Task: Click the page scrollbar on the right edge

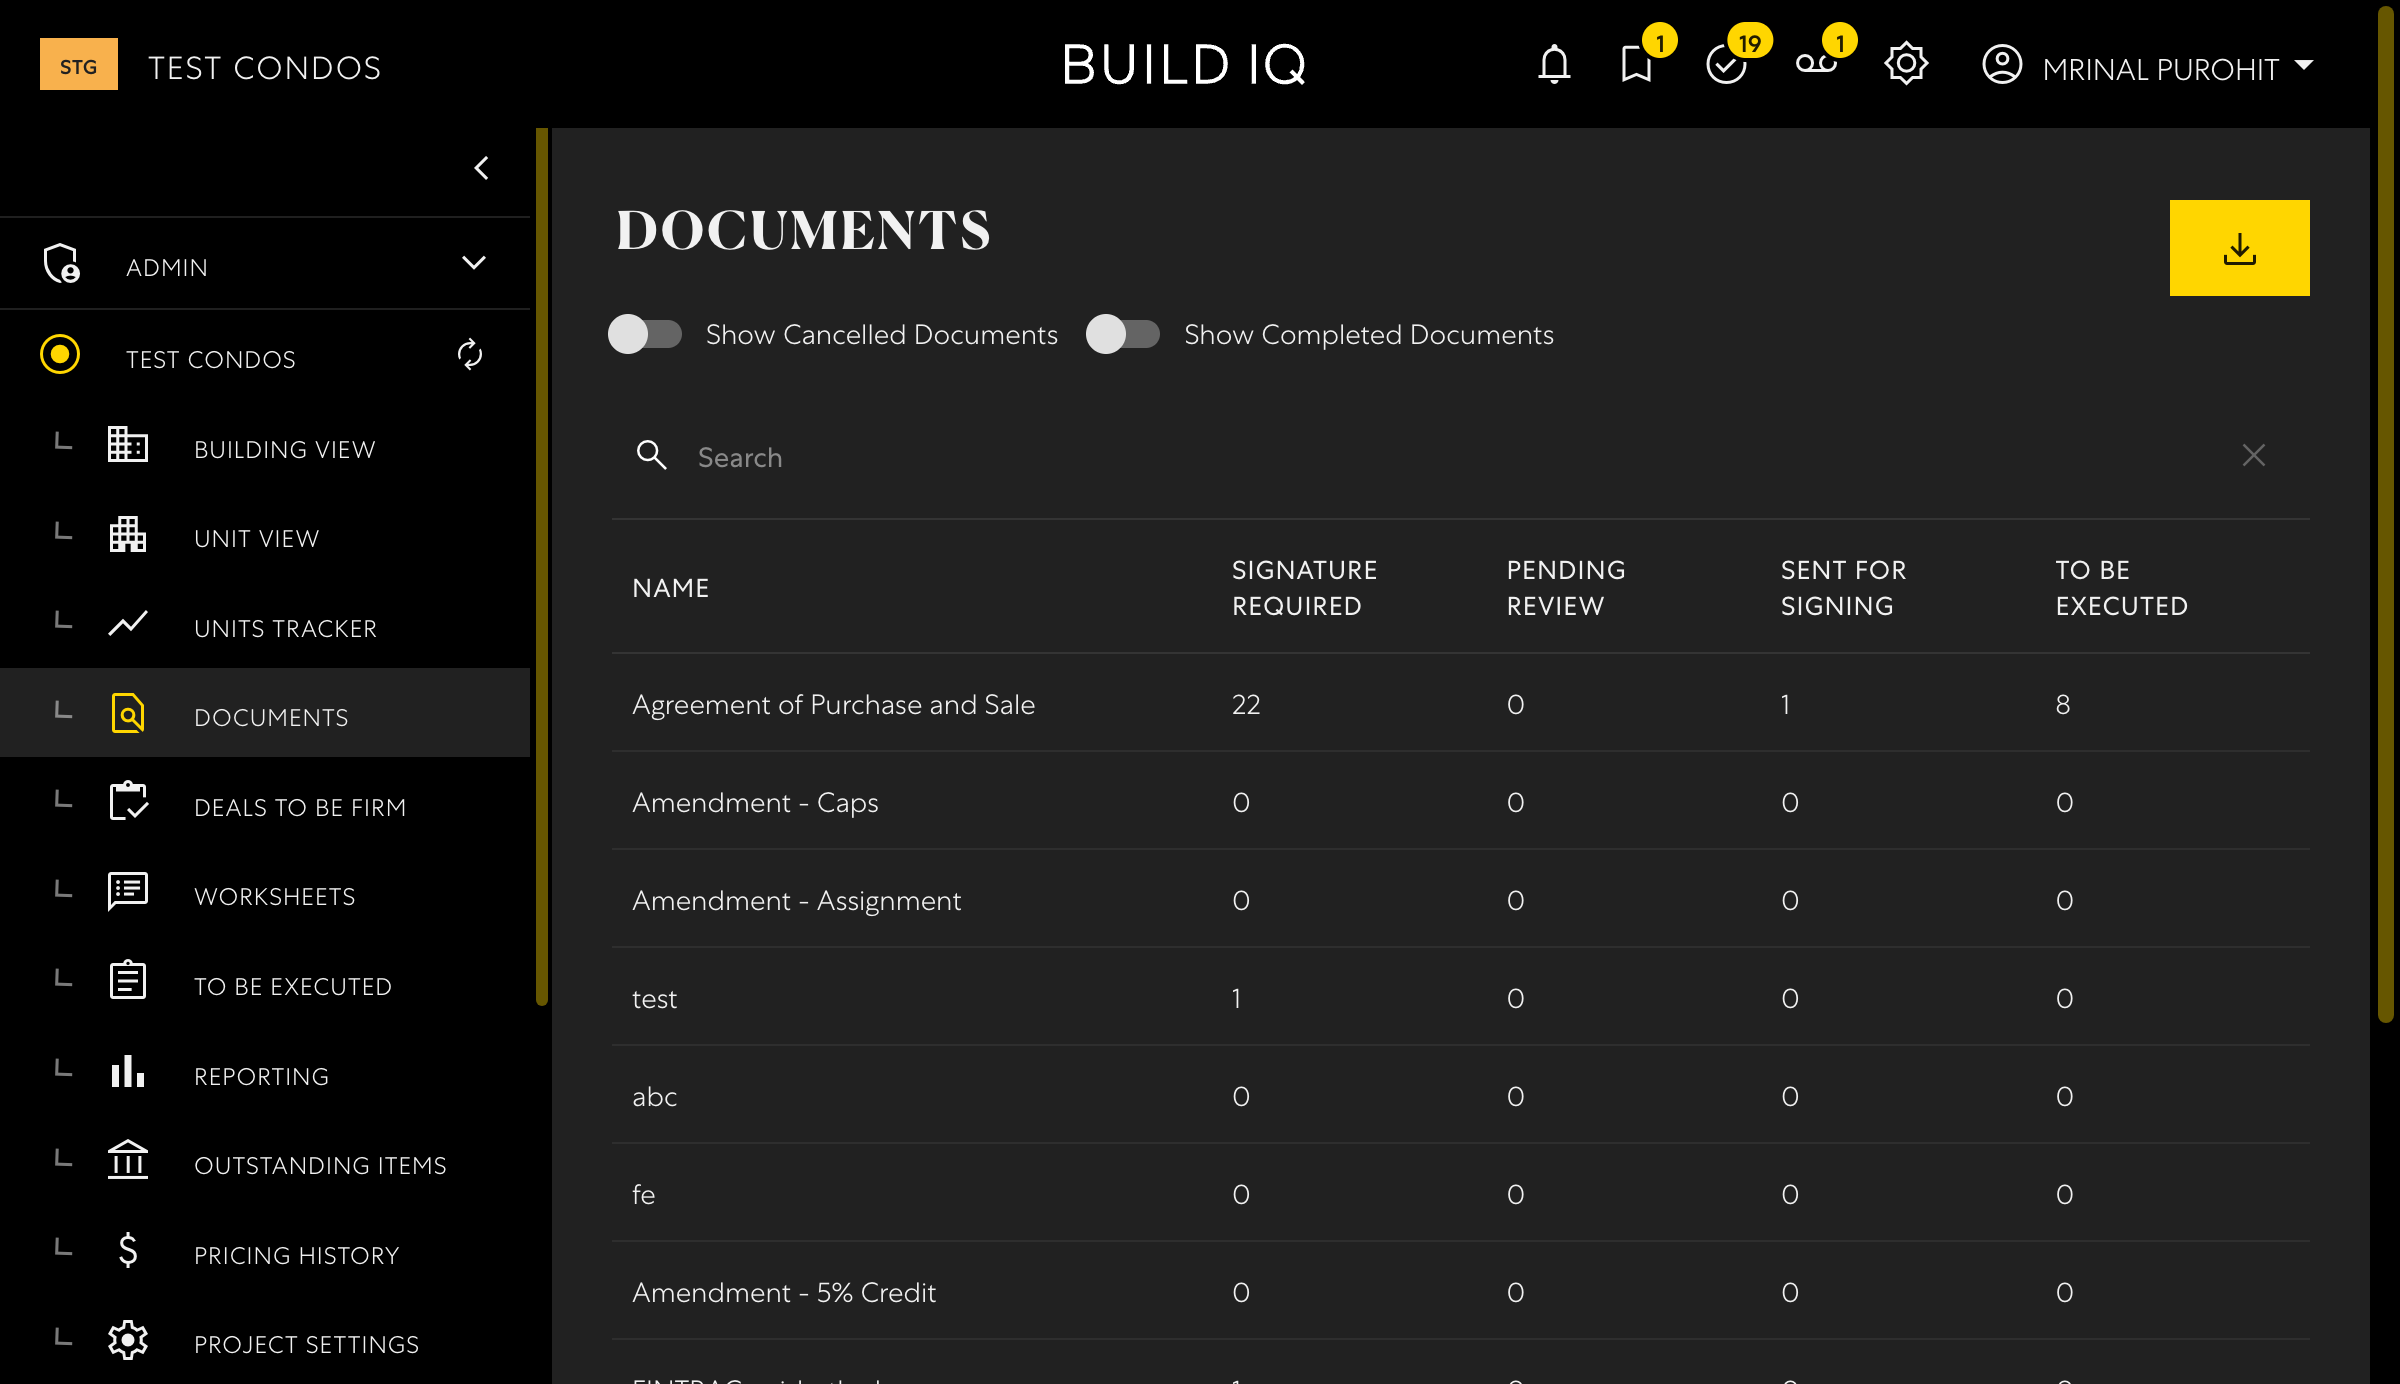Action: click(x=2386, y=515)
